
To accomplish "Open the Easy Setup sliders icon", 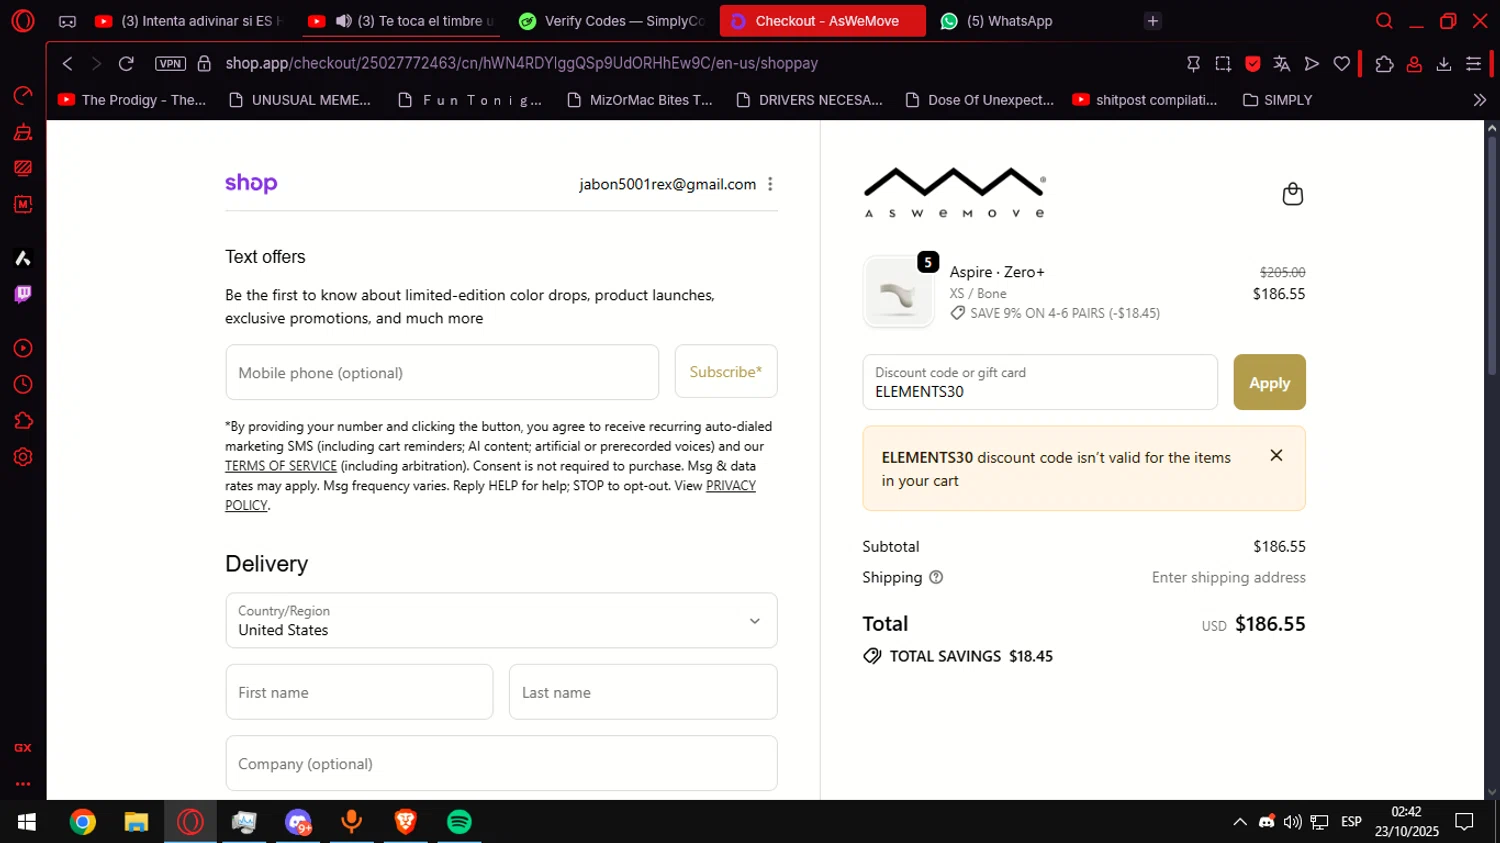I will pyautogui.click(x=1473, y=63).
